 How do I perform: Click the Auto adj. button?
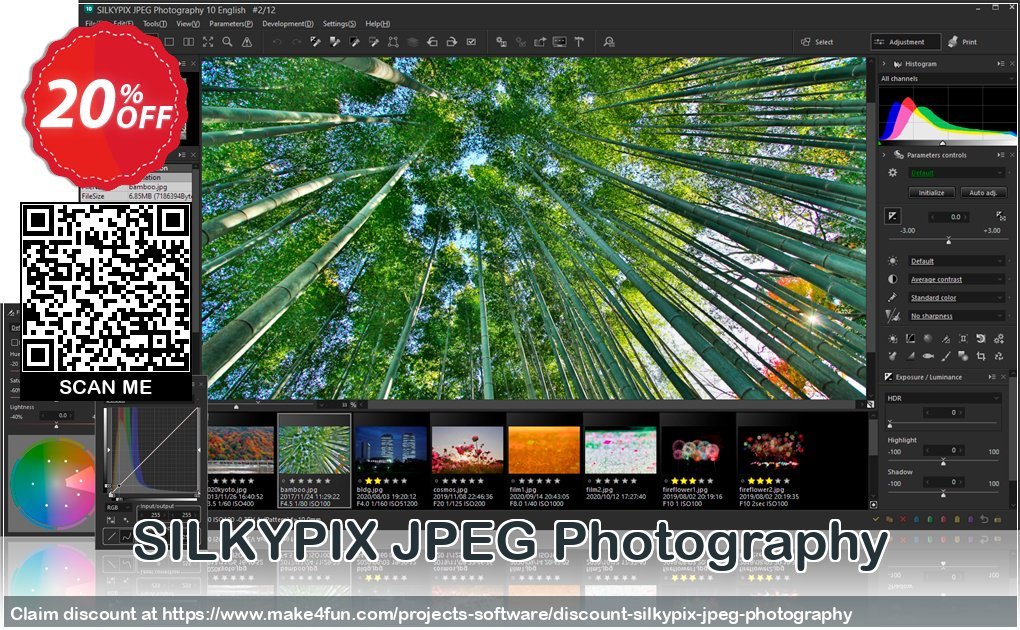tap(983, 193)
